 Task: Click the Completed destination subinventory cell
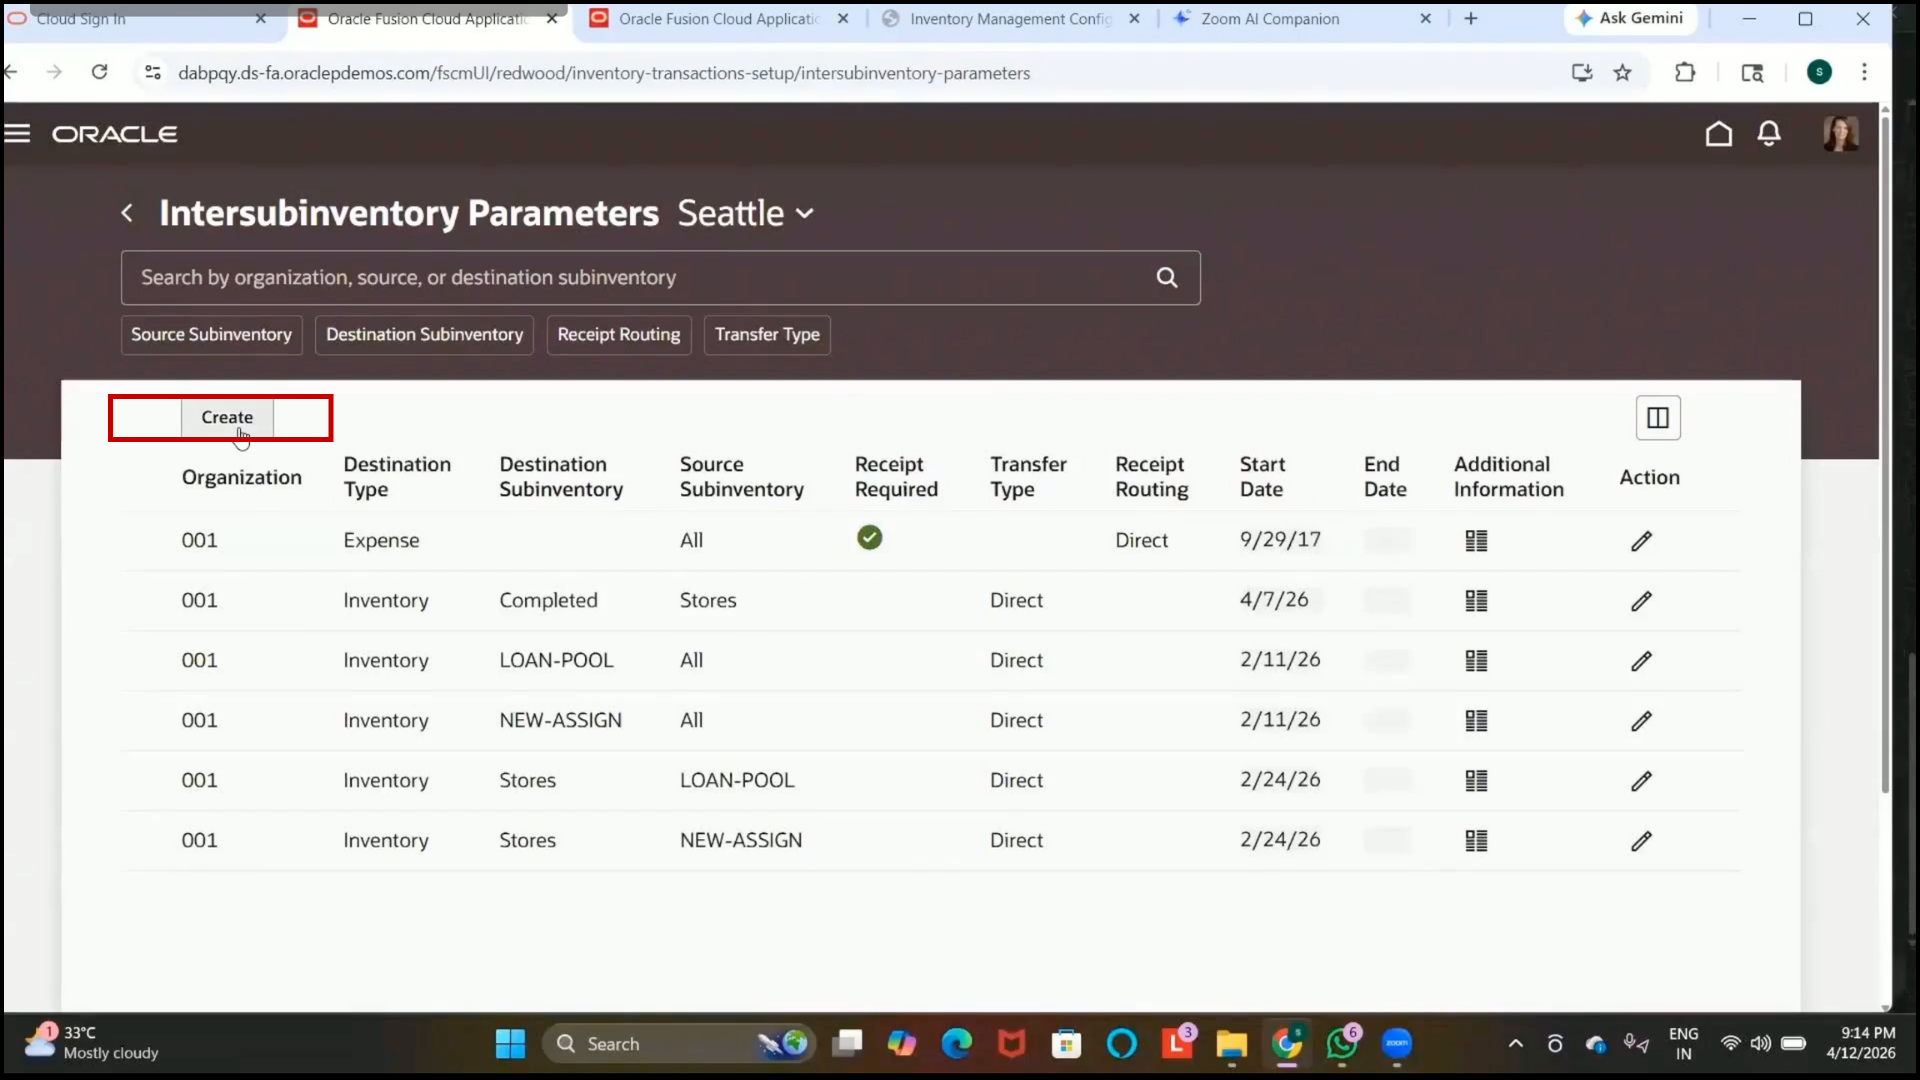coord(548,600)
